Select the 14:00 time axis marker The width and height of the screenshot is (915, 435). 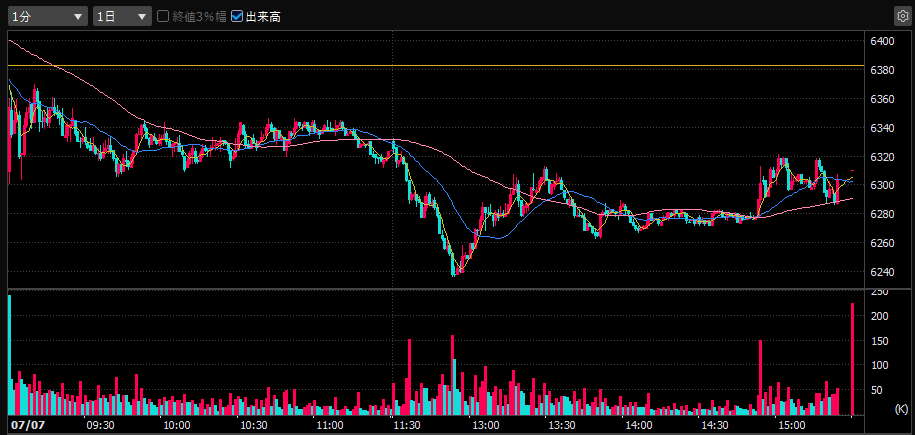639,424
